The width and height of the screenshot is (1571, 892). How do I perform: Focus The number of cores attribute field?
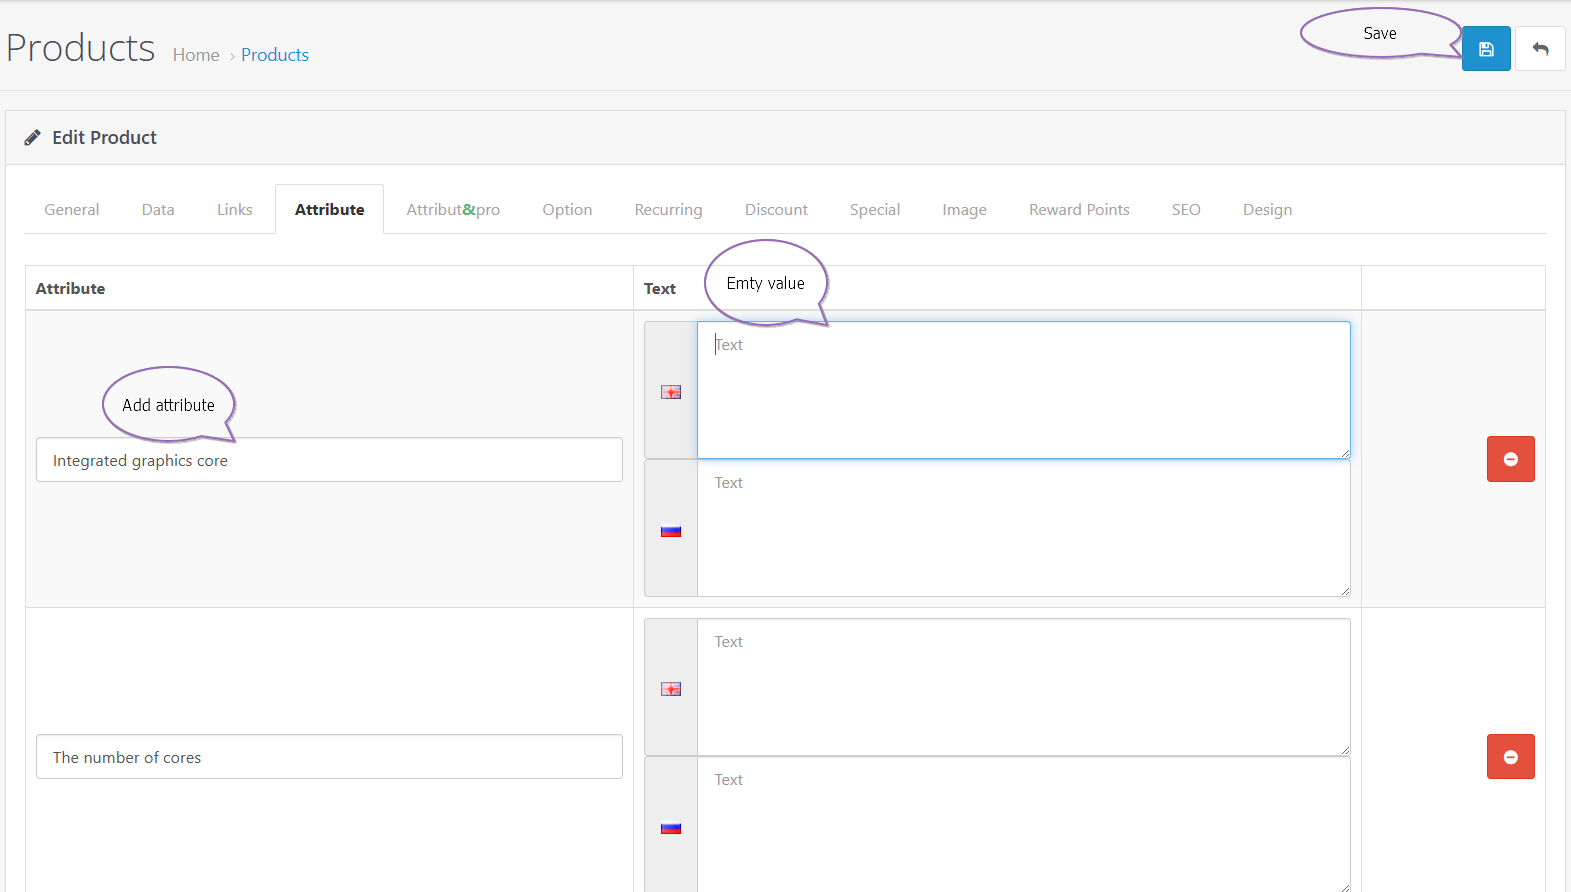click(329, 757)
